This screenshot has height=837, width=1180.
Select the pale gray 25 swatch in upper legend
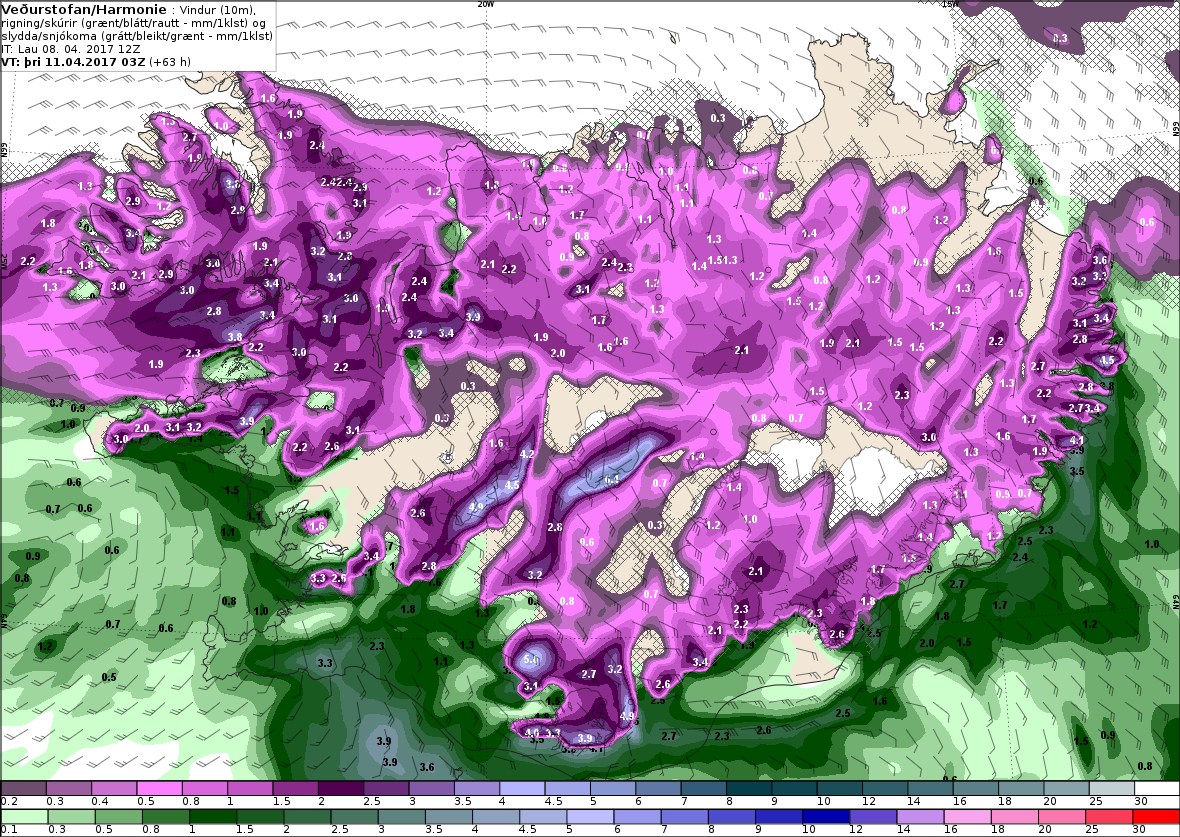pyautogui.click(x=1112, y=788)
